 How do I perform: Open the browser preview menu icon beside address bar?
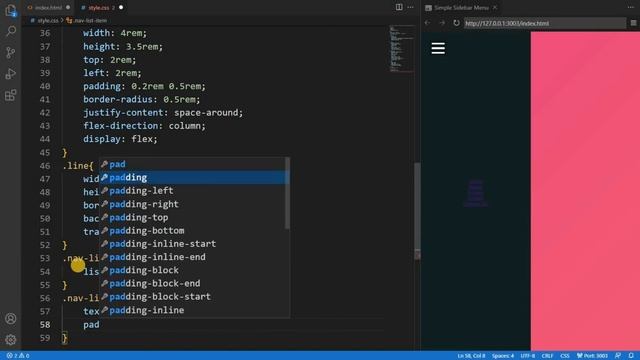(x=633, y=23)
